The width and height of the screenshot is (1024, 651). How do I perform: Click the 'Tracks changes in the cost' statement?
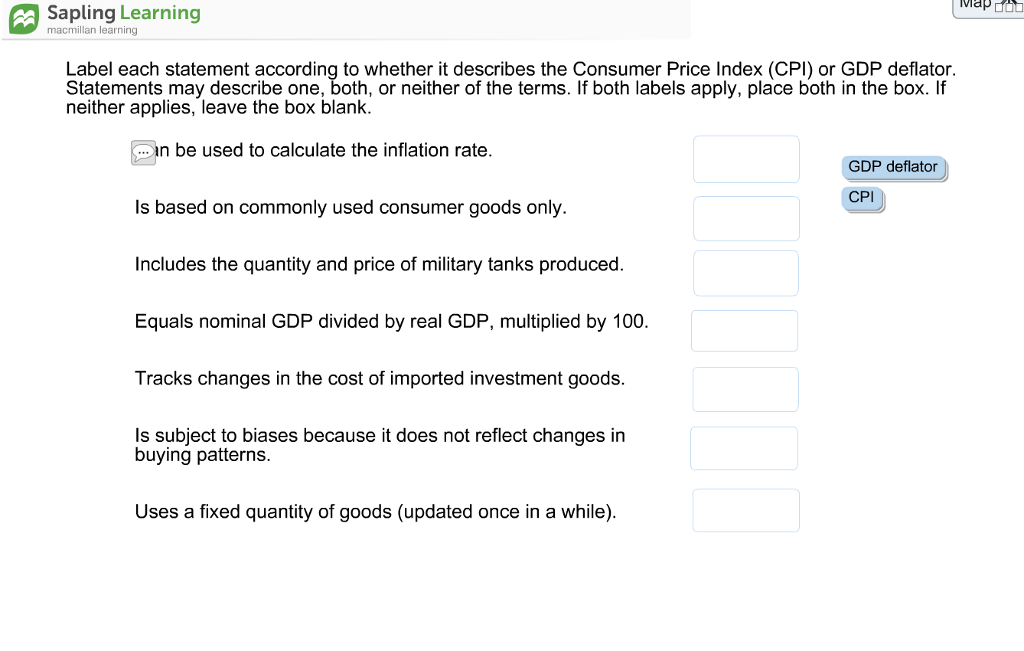[x=379, y=379]
